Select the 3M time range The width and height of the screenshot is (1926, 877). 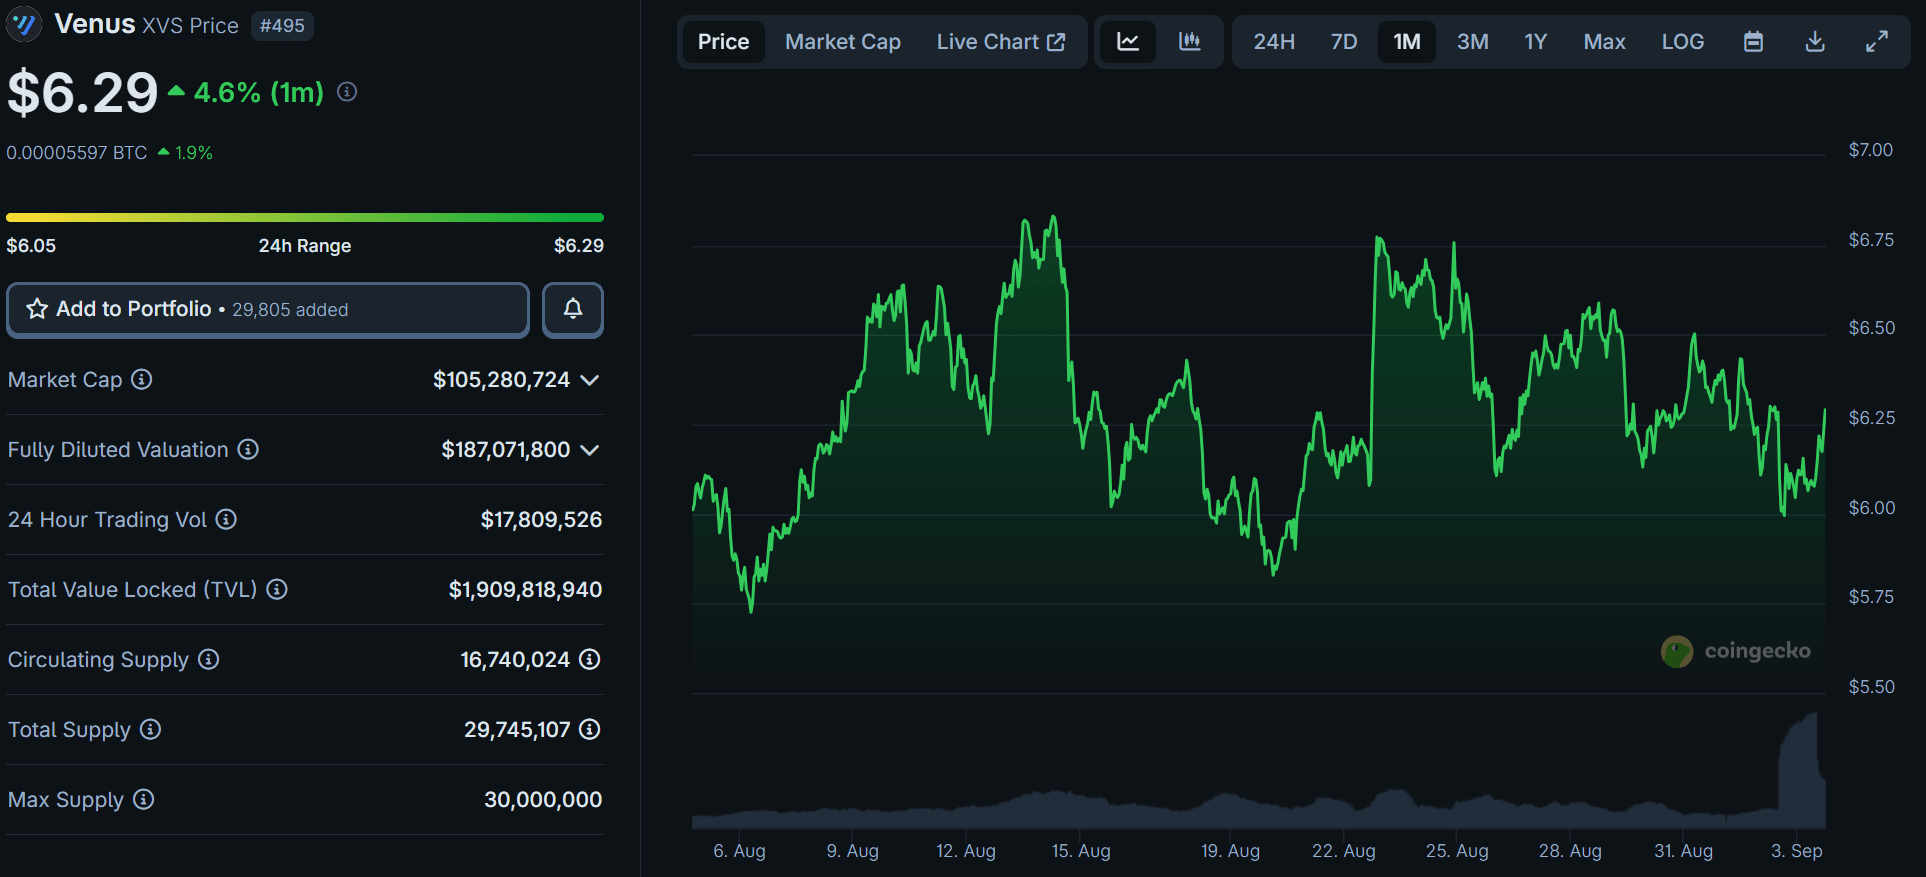tap(1472, 41)
